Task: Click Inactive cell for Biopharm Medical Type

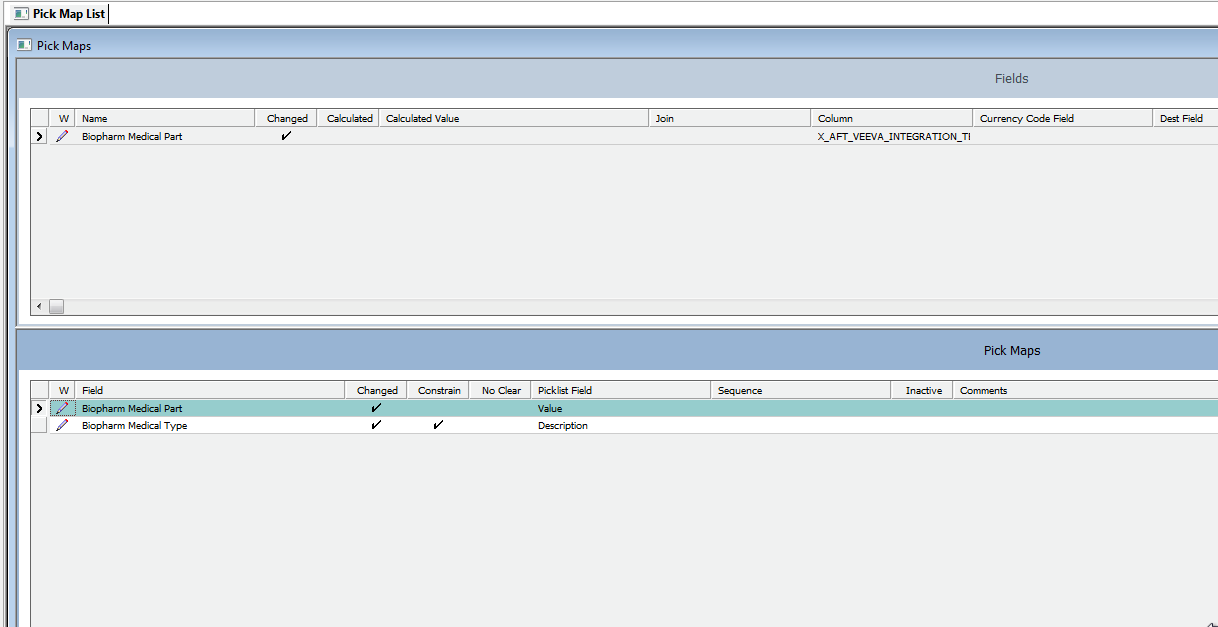Action: click(922, 425)
